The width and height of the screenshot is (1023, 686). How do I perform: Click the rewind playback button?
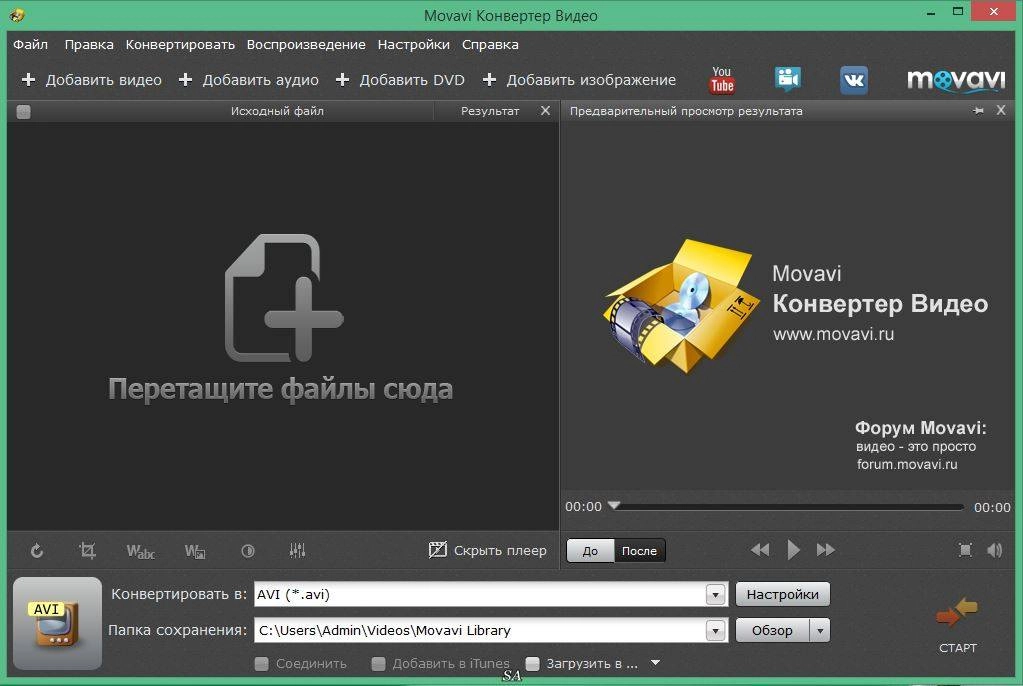(760, 550)
